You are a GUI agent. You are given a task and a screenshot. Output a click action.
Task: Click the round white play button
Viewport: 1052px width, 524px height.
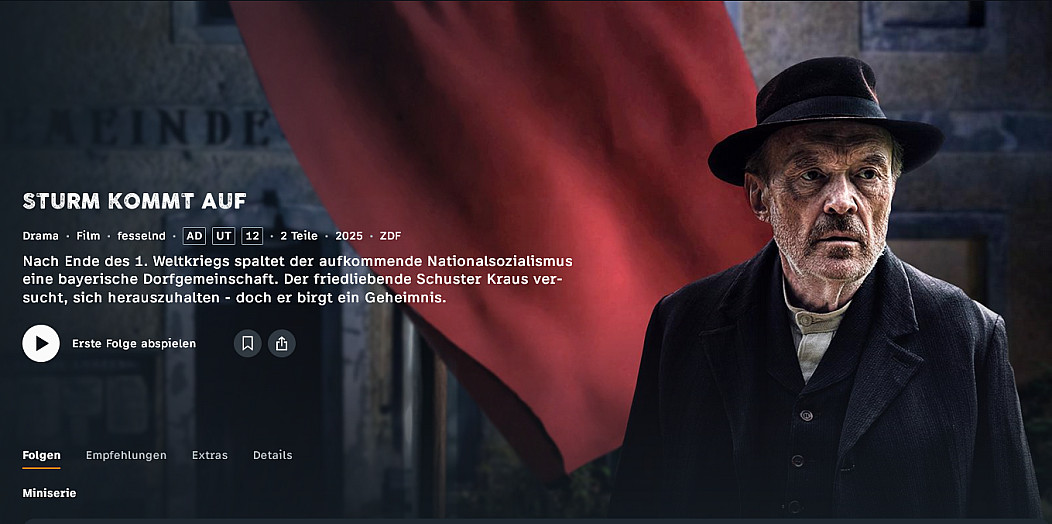41,344
